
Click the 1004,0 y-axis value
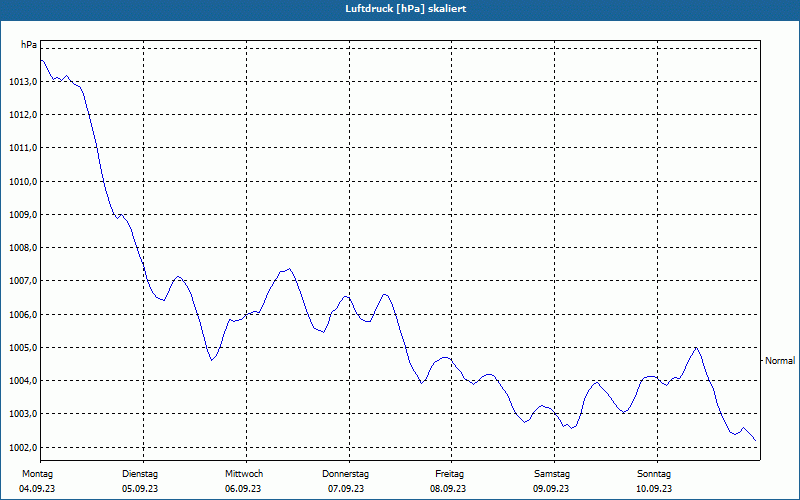(23, 381)
